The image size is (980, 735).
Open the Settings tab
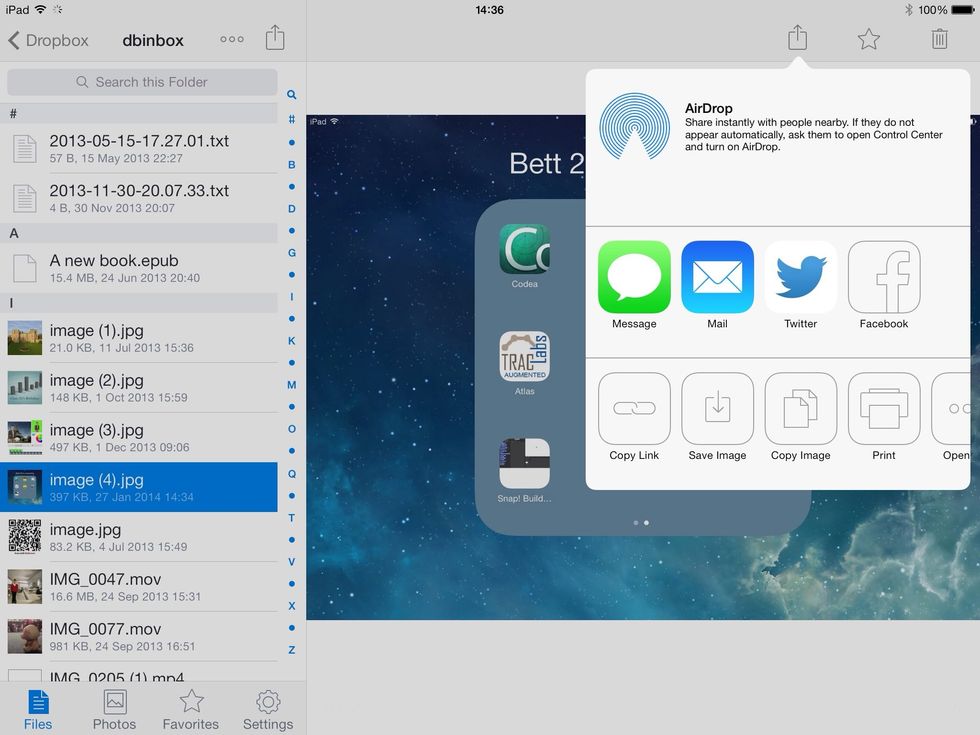click(x=267, y=707)
